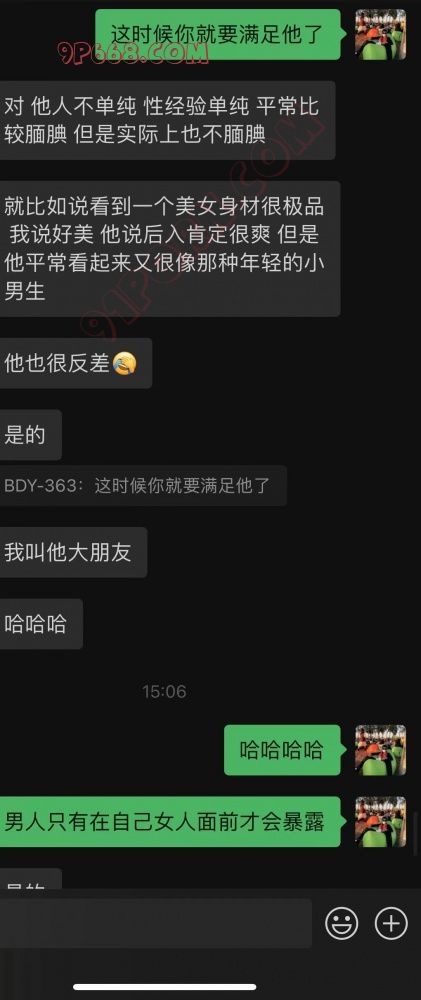The image size is (421, 1000).
Task: Tap the avatar beside 男人只有在自己女人面前才会暴露 message
Action: 381,821
